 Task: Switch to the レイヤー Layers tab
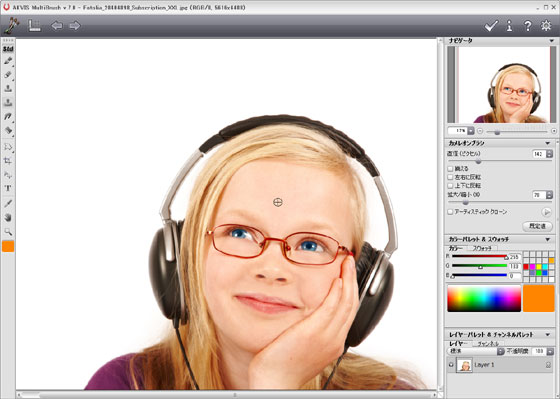pyautogui.click(x=459, y=344)
